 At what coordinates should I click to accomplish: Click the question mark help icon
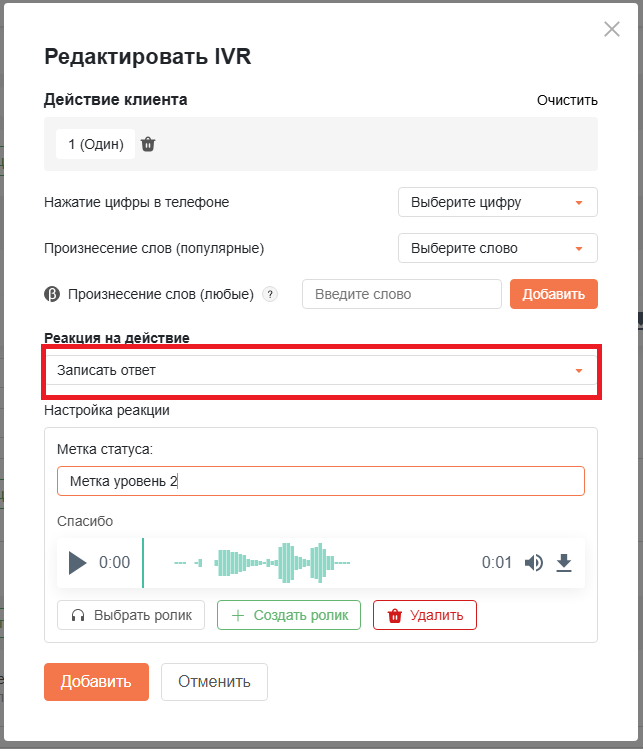pos(270,294)
